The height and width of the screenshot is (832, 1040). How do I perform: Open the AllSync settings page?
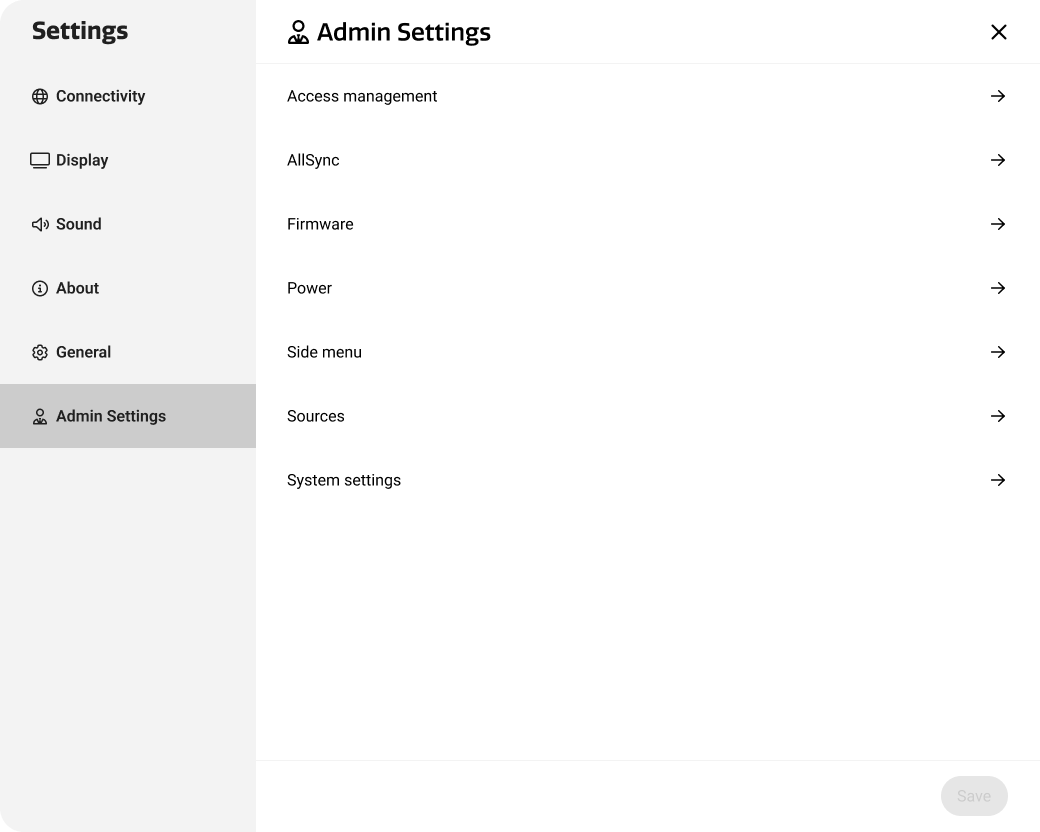pos(313,160)
